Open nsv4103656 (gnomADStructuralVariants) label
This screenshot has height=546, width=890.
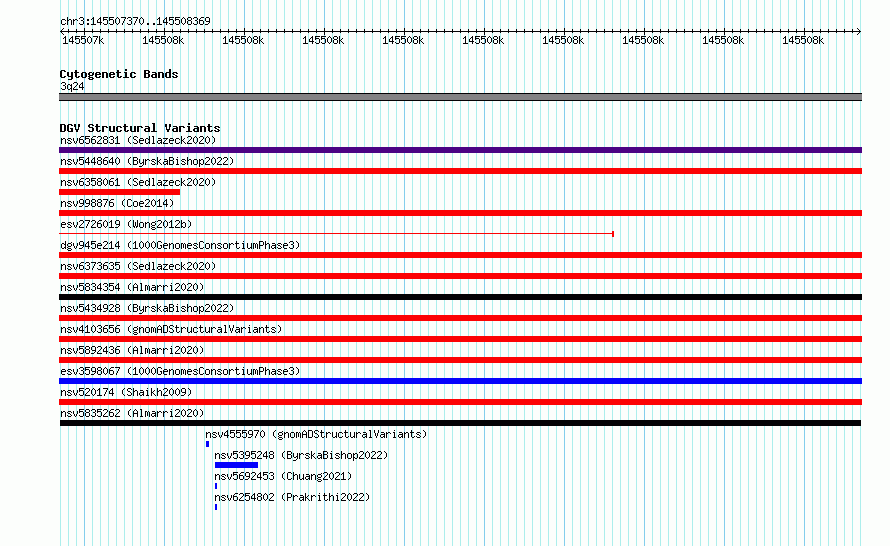[x=171, y=329]
